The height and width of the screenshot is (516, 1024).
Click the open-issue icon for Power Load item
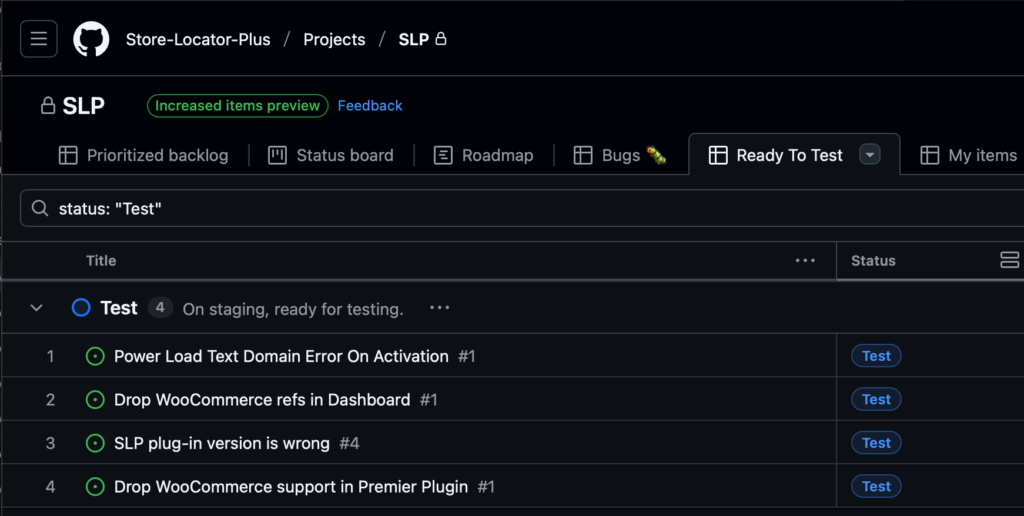(x=95, y=356)
